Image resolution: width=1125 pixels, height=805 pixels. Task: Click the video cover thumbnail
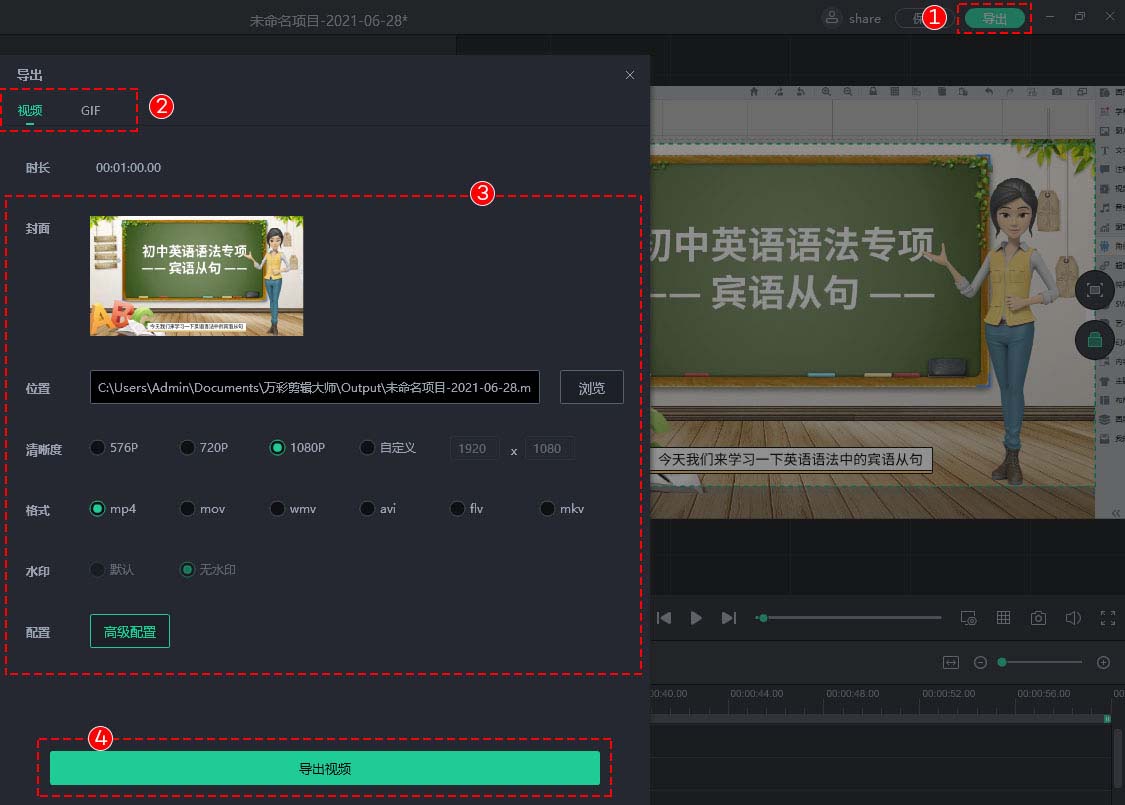[196, 275]
